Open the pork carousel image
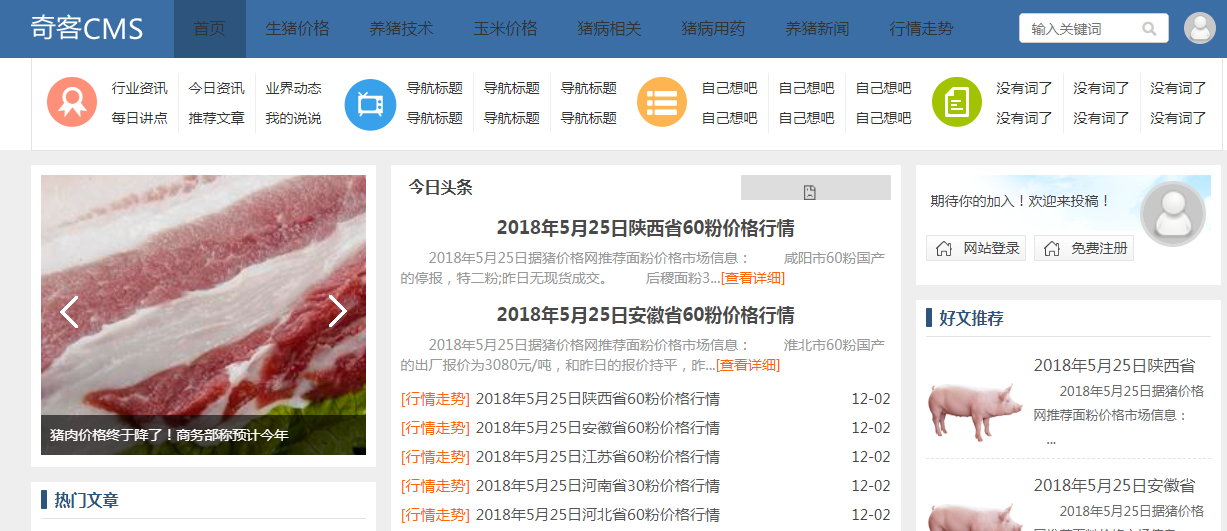This screenshot has height=531, width=1227. click(203, 315)
